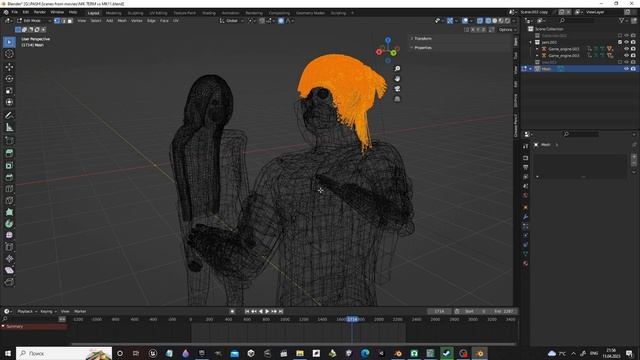Viewport: 640px width, 360px height.
Task: Switch to wireframe viewport shading
Action: pyautogui.click(x=489, y=20)
